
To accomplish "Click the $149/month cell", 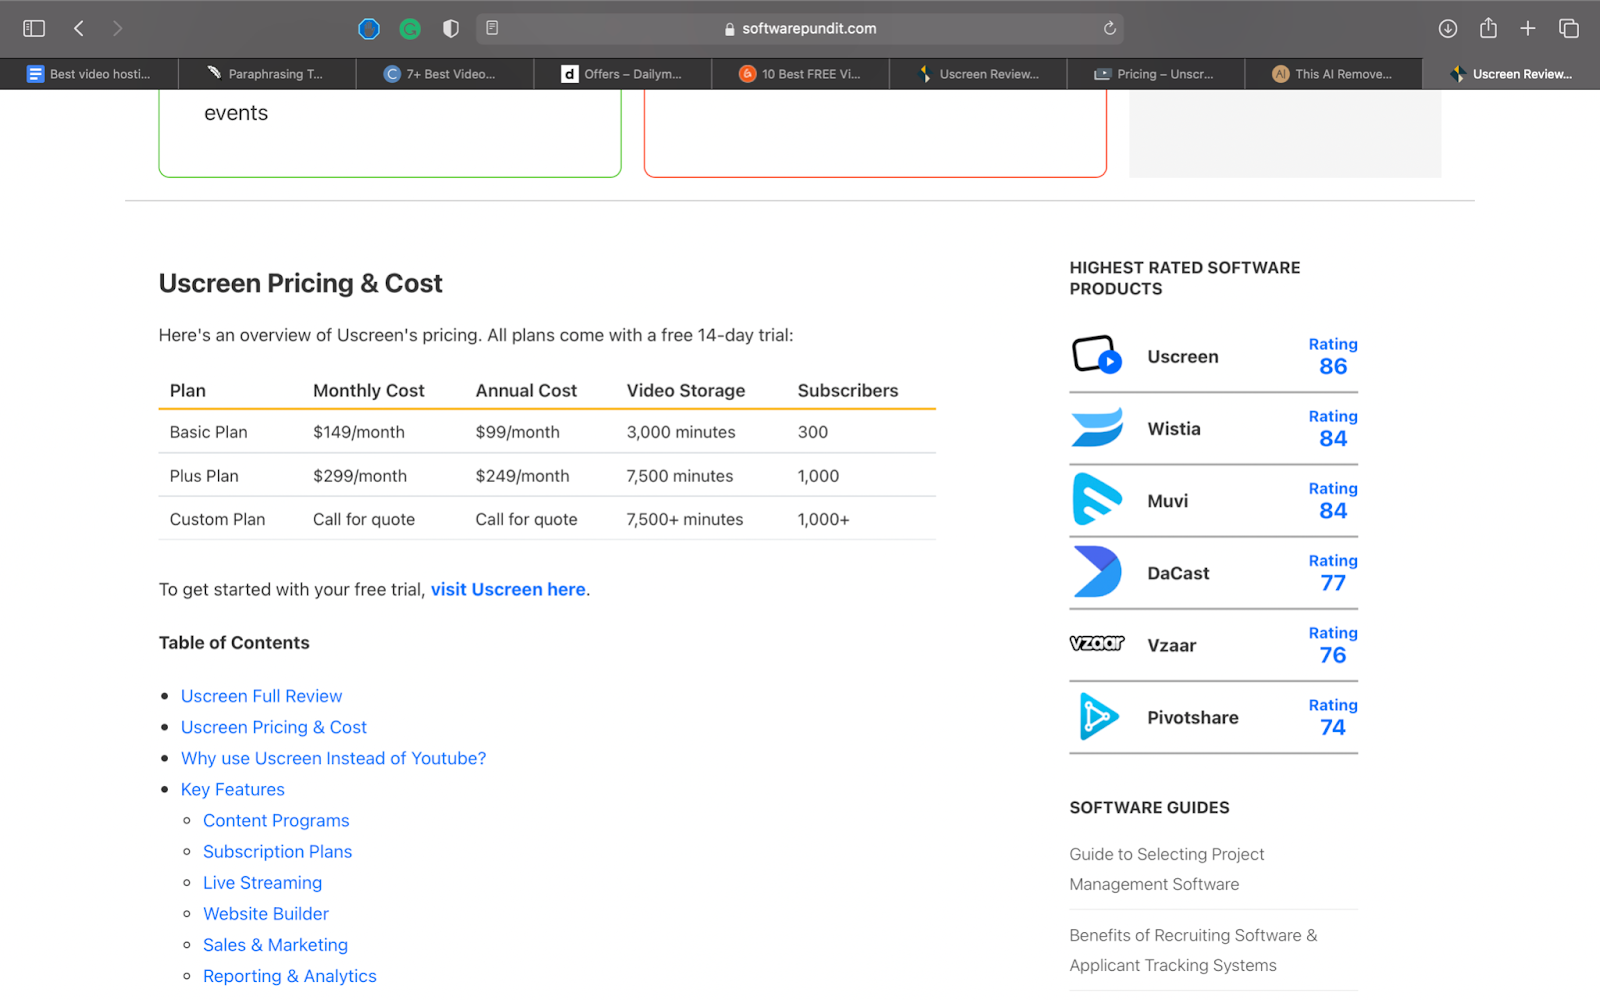I will [358, 432].
